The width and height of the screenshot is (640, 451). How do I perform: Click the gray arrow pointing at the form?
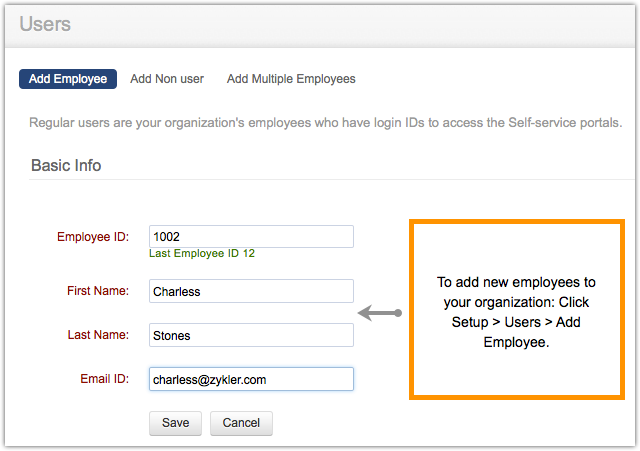tap(380, 314)
